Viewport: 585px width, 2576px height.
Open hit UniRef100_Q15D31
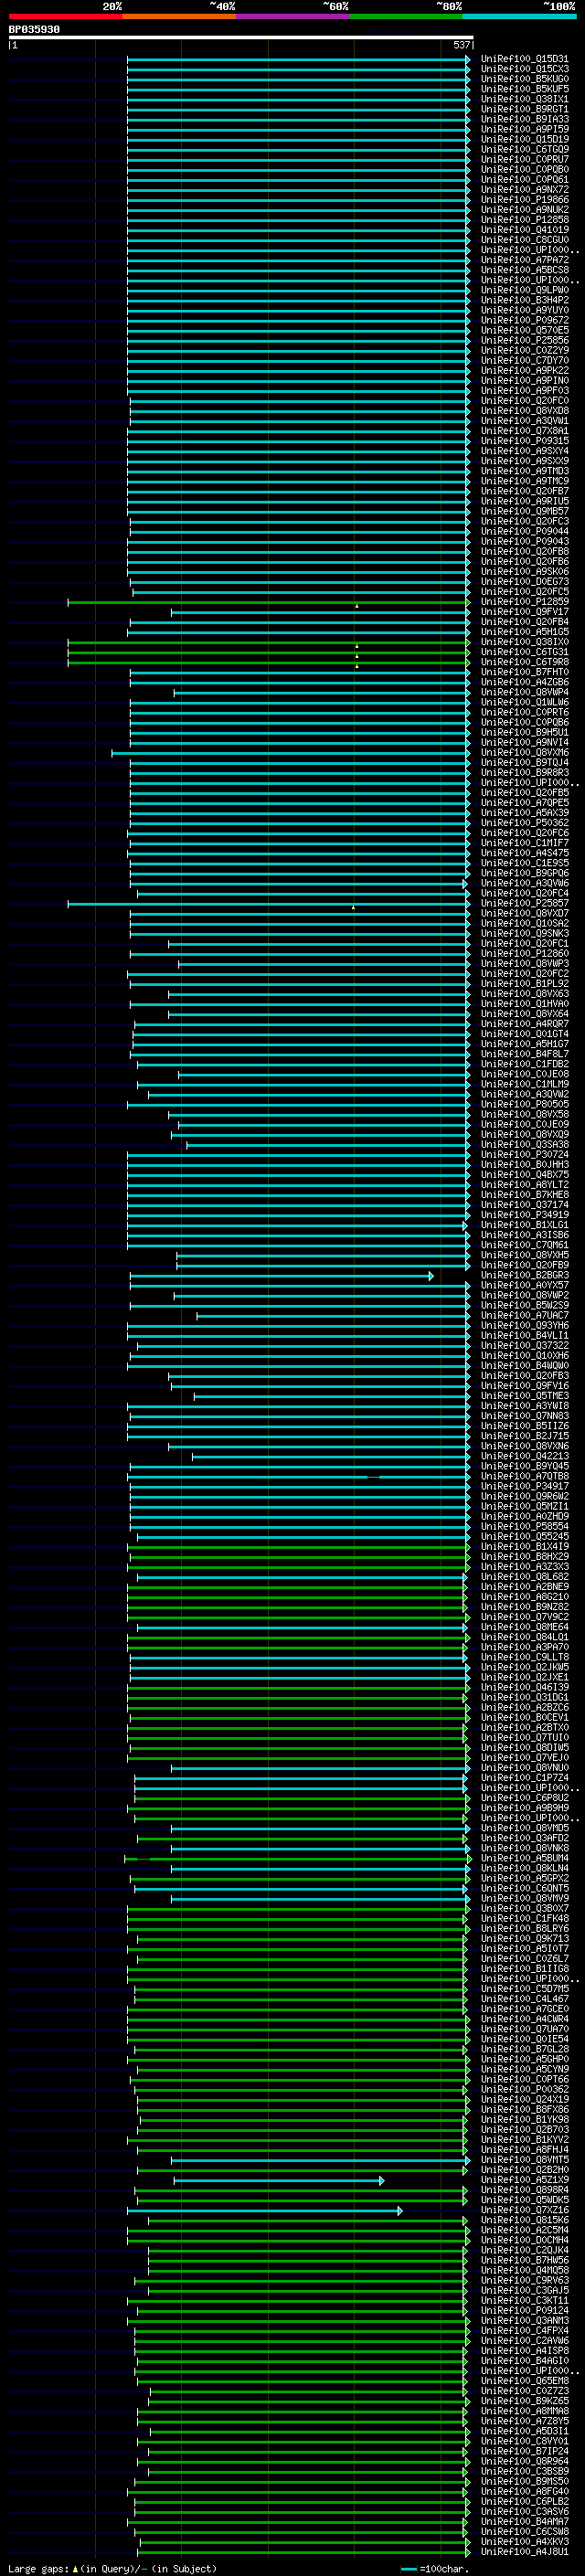pyautogui.click(x=524, y=59)
